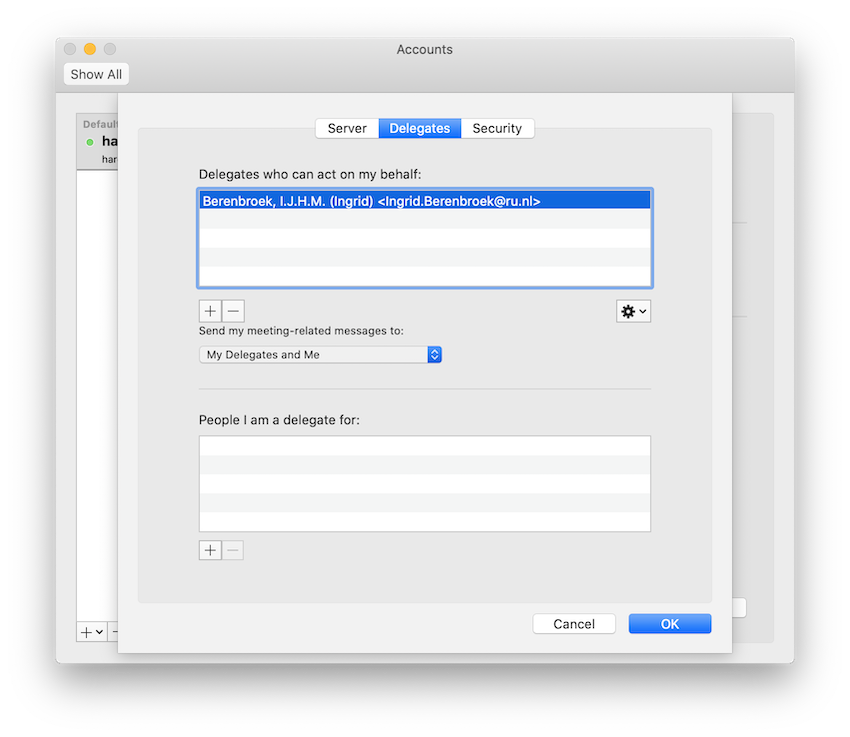Viewport: 850px width, 737px height.
Task: Open the add account plus dropdown in sidebar
Action: [92, 632]
